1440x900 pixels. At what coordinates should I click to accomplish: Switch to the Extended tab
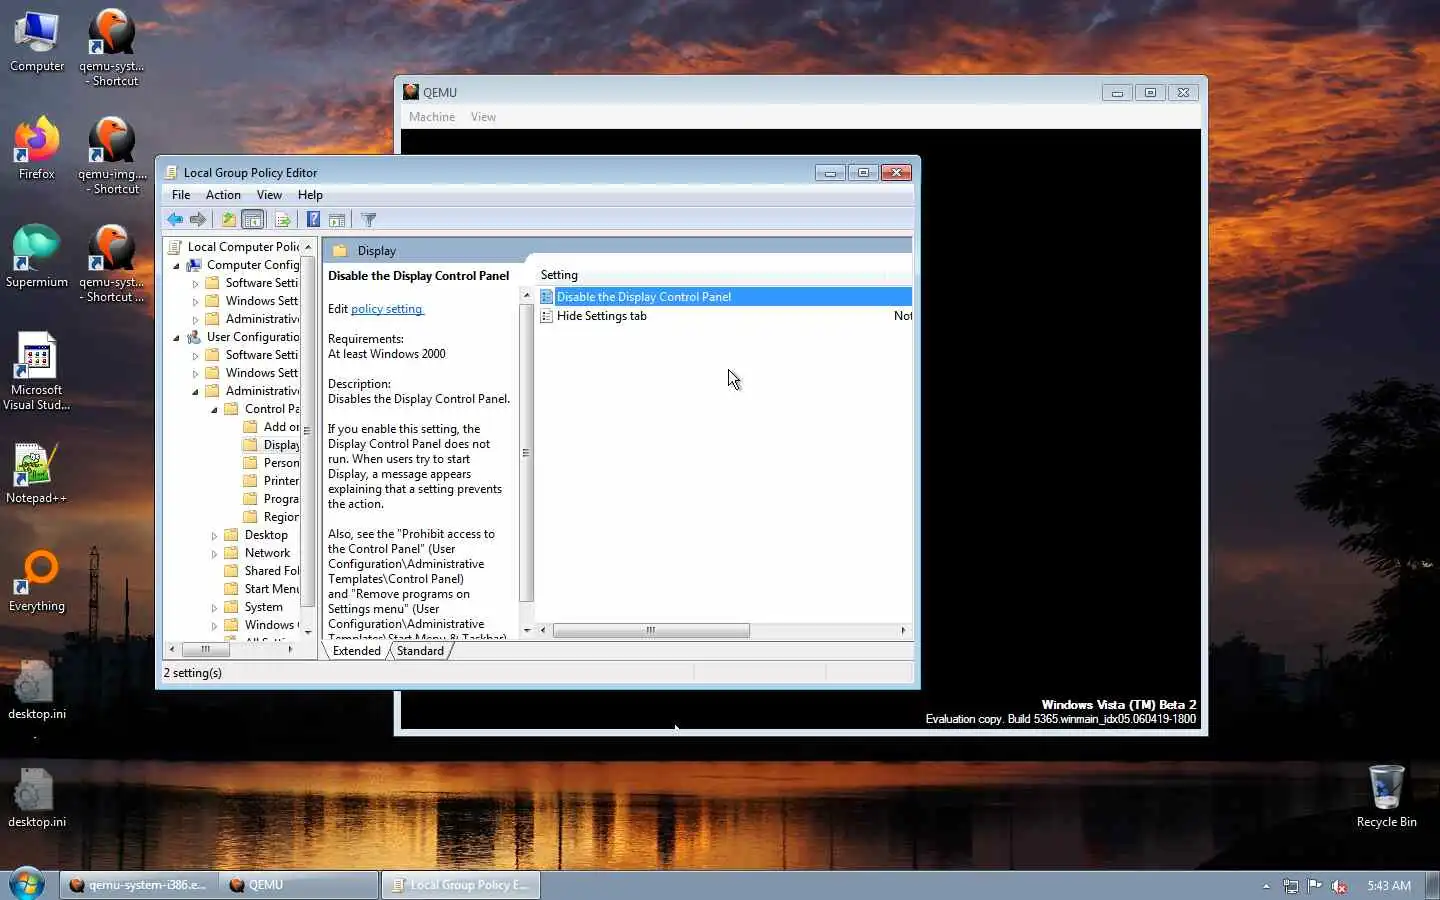point(357,651)
